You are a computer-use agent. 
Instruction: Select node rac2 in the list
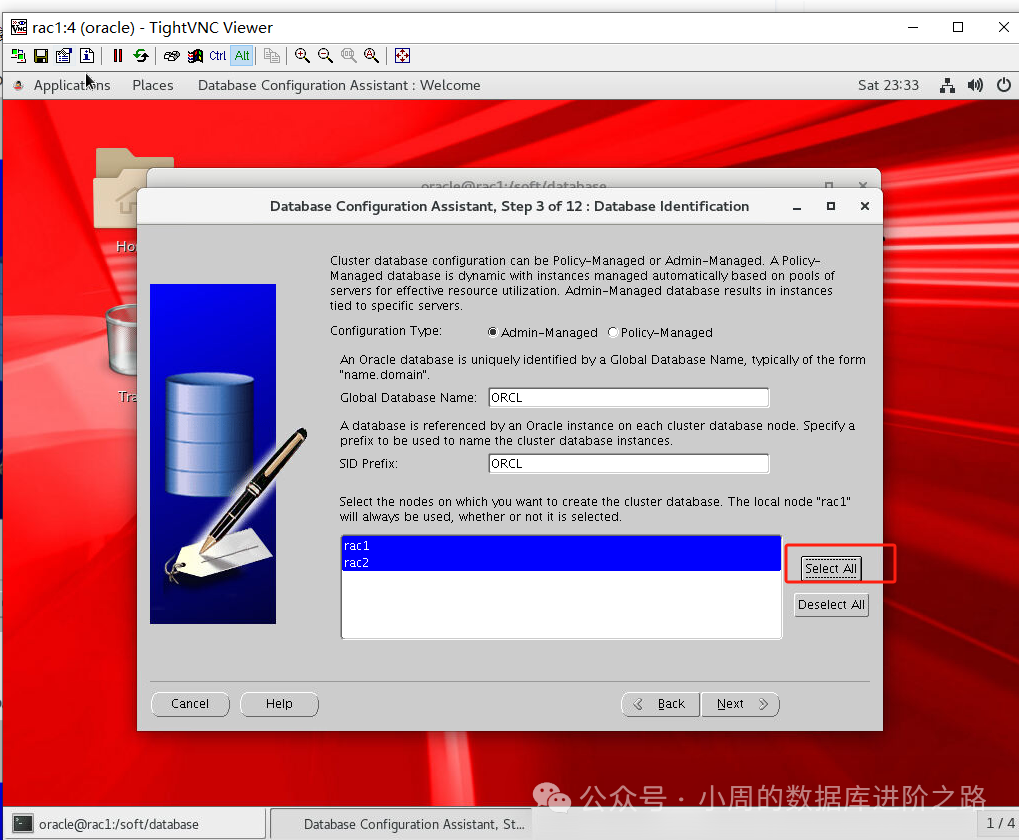tap(561, 563)
